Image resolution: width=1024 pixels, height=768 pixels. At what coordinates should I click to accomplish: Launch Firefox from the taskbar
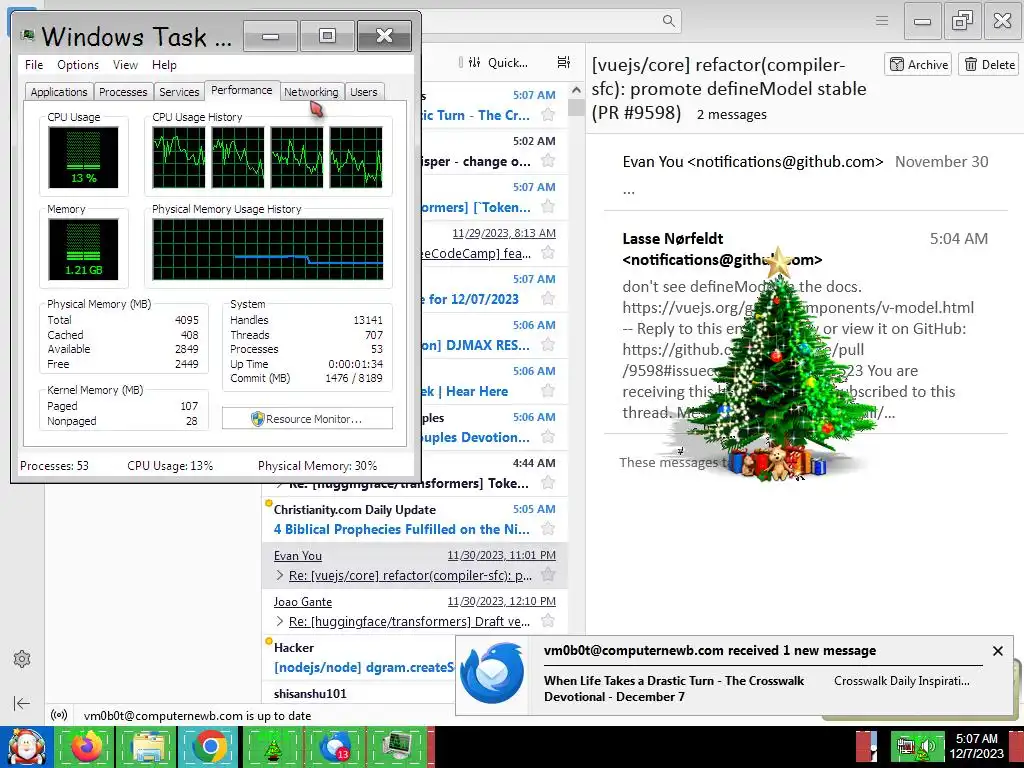[86, 747]
